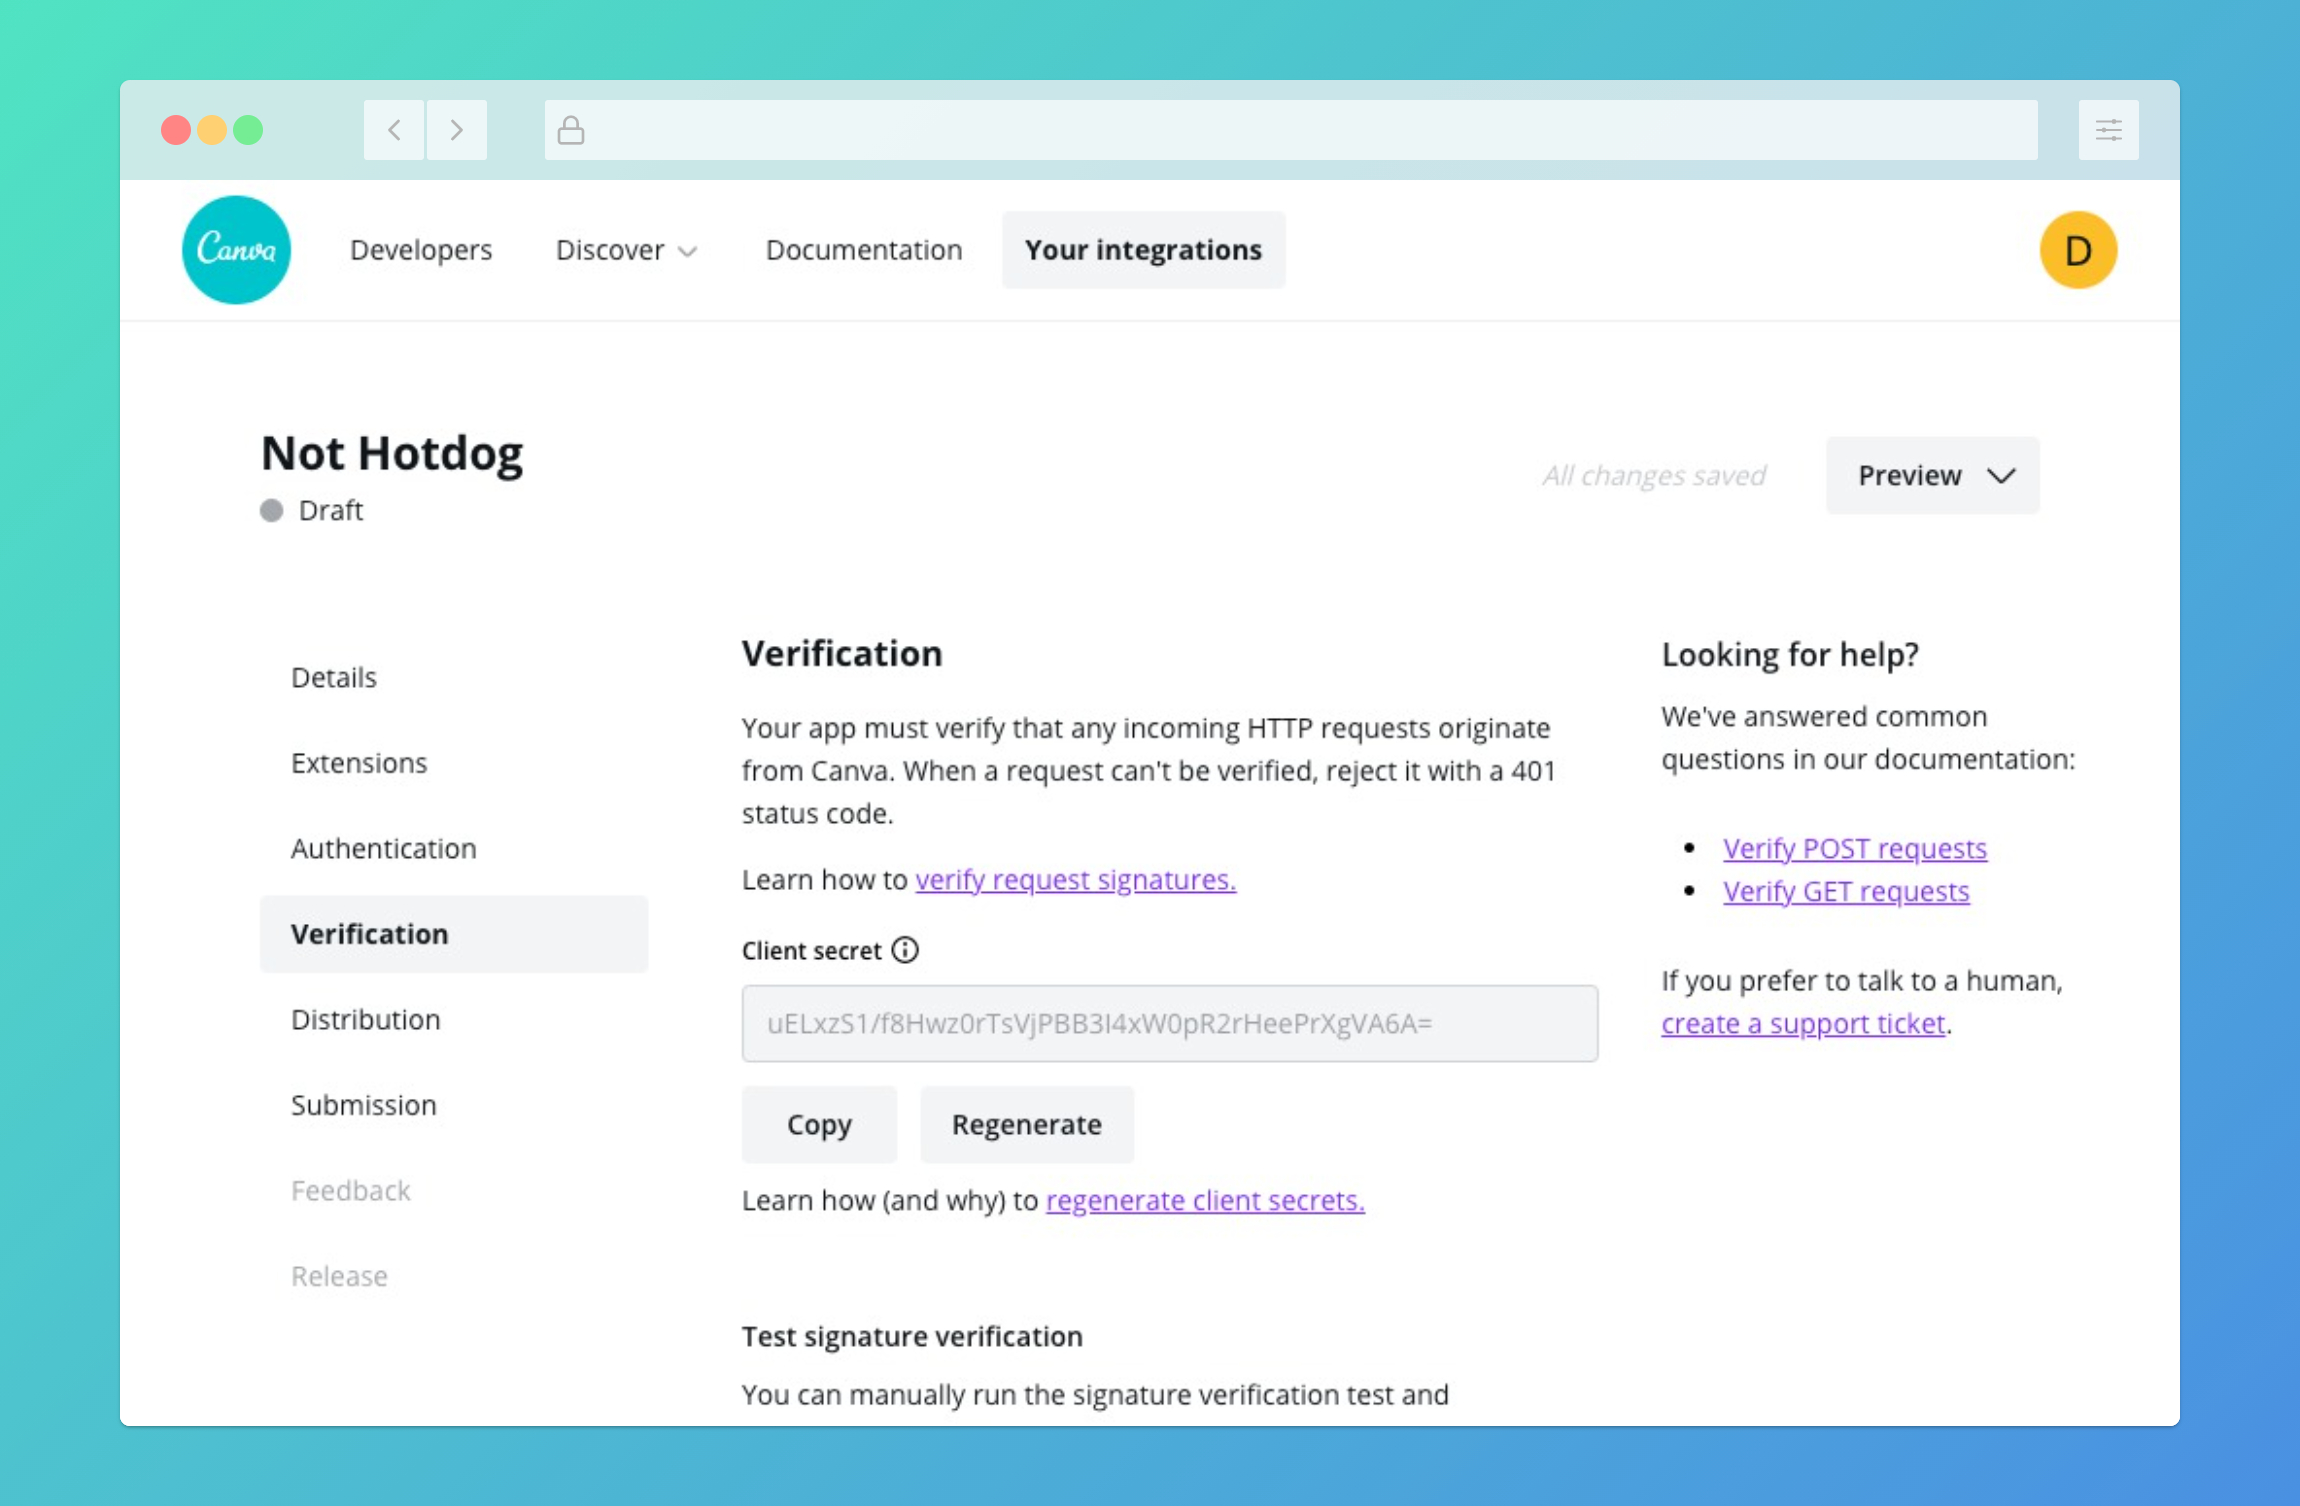The image size is (2300, 1506).
Task: Open the yellow D profile avatar
Action: [2078, 250]
